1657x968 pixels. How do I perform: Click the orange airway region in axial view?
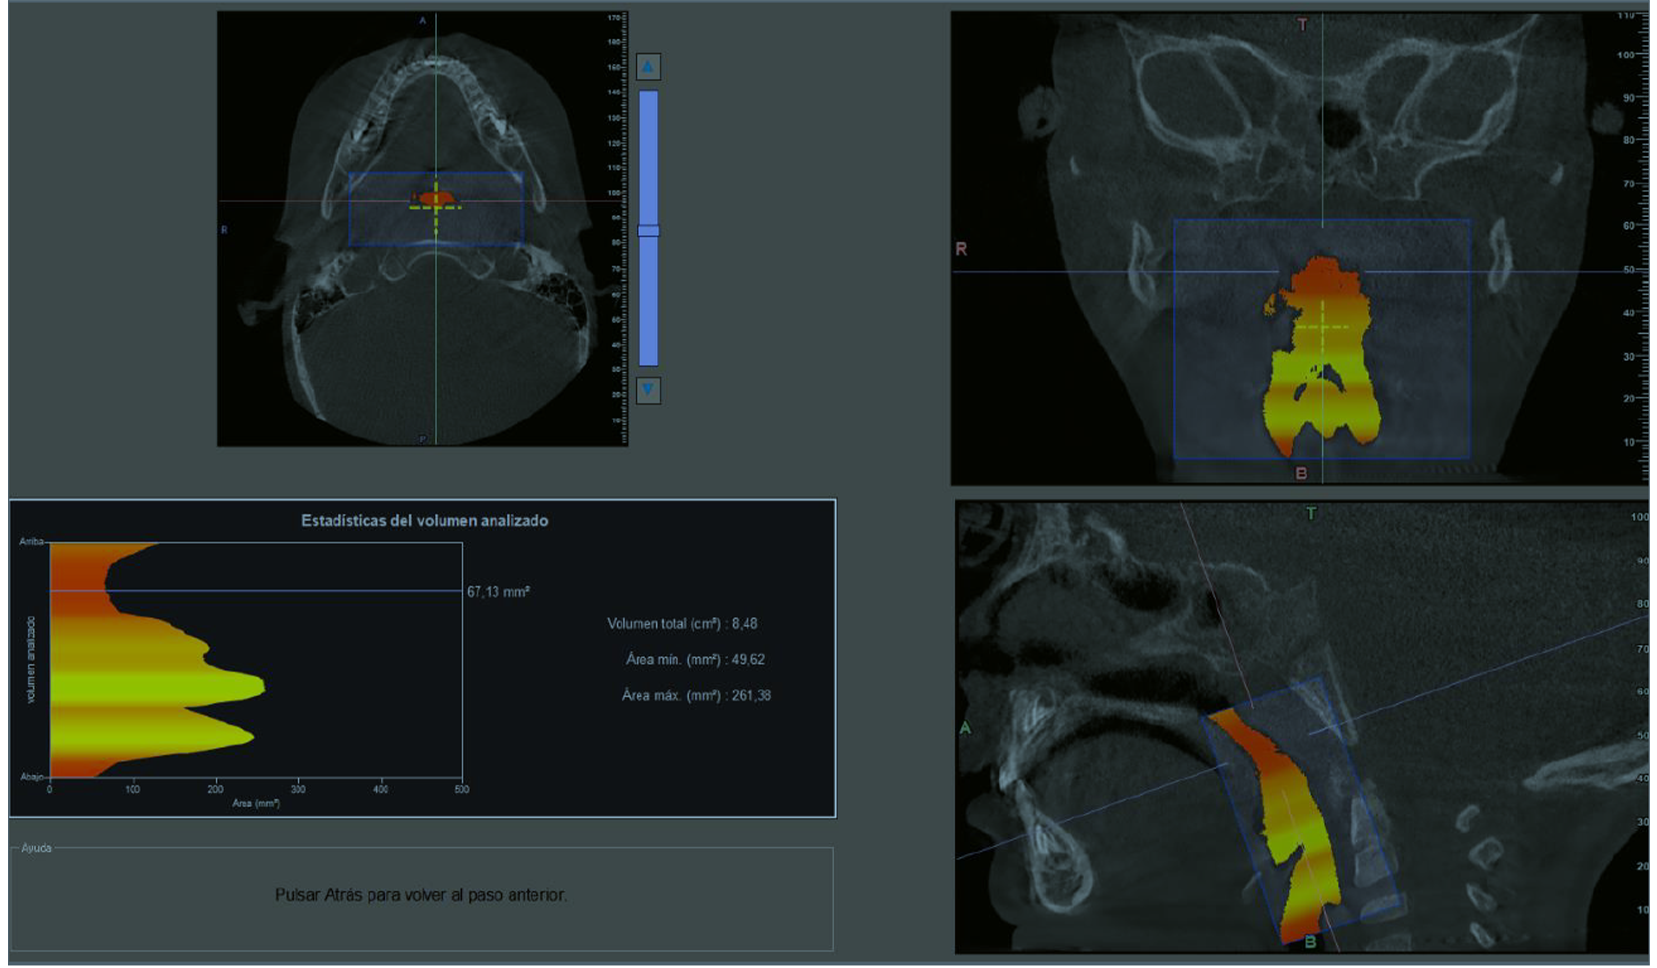tap(435, 197)
